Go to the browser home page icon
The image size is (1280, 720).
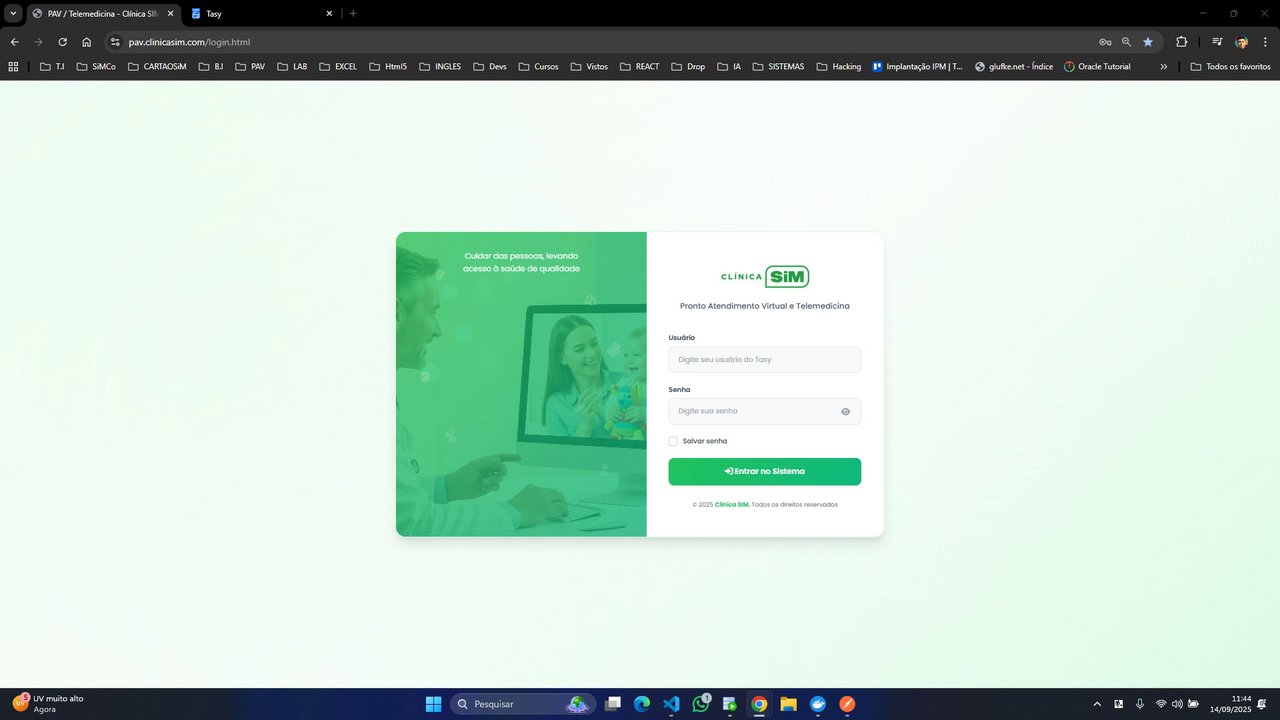point(87,42)
